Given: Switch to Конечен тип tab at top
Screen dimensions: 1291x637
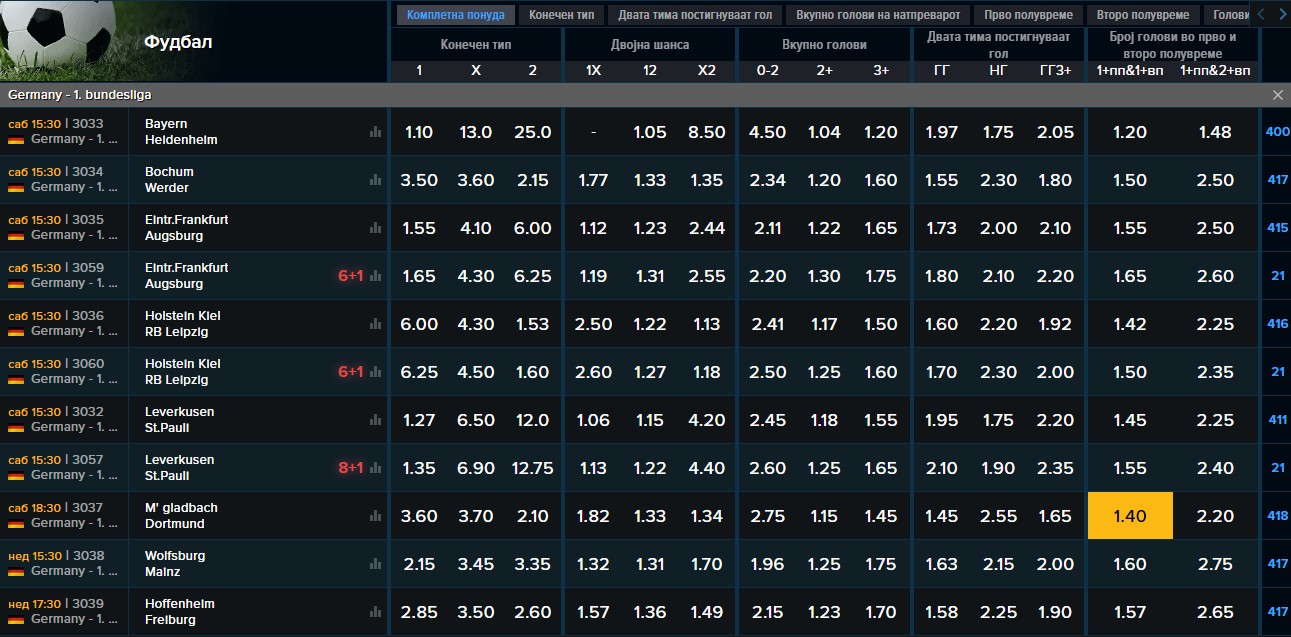Looking at the screenshot, I should coord(561,15).
